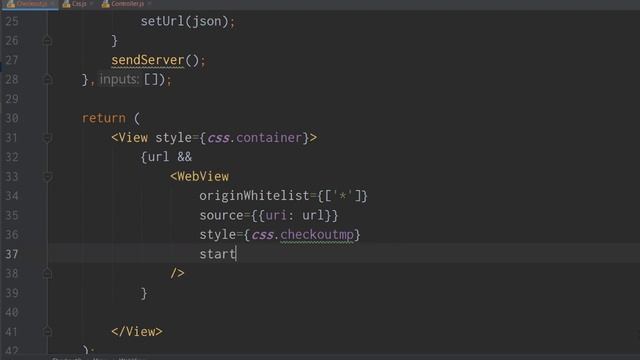Click the source attribute name
This screenshot has width=640, height=360.
point(221,215)
